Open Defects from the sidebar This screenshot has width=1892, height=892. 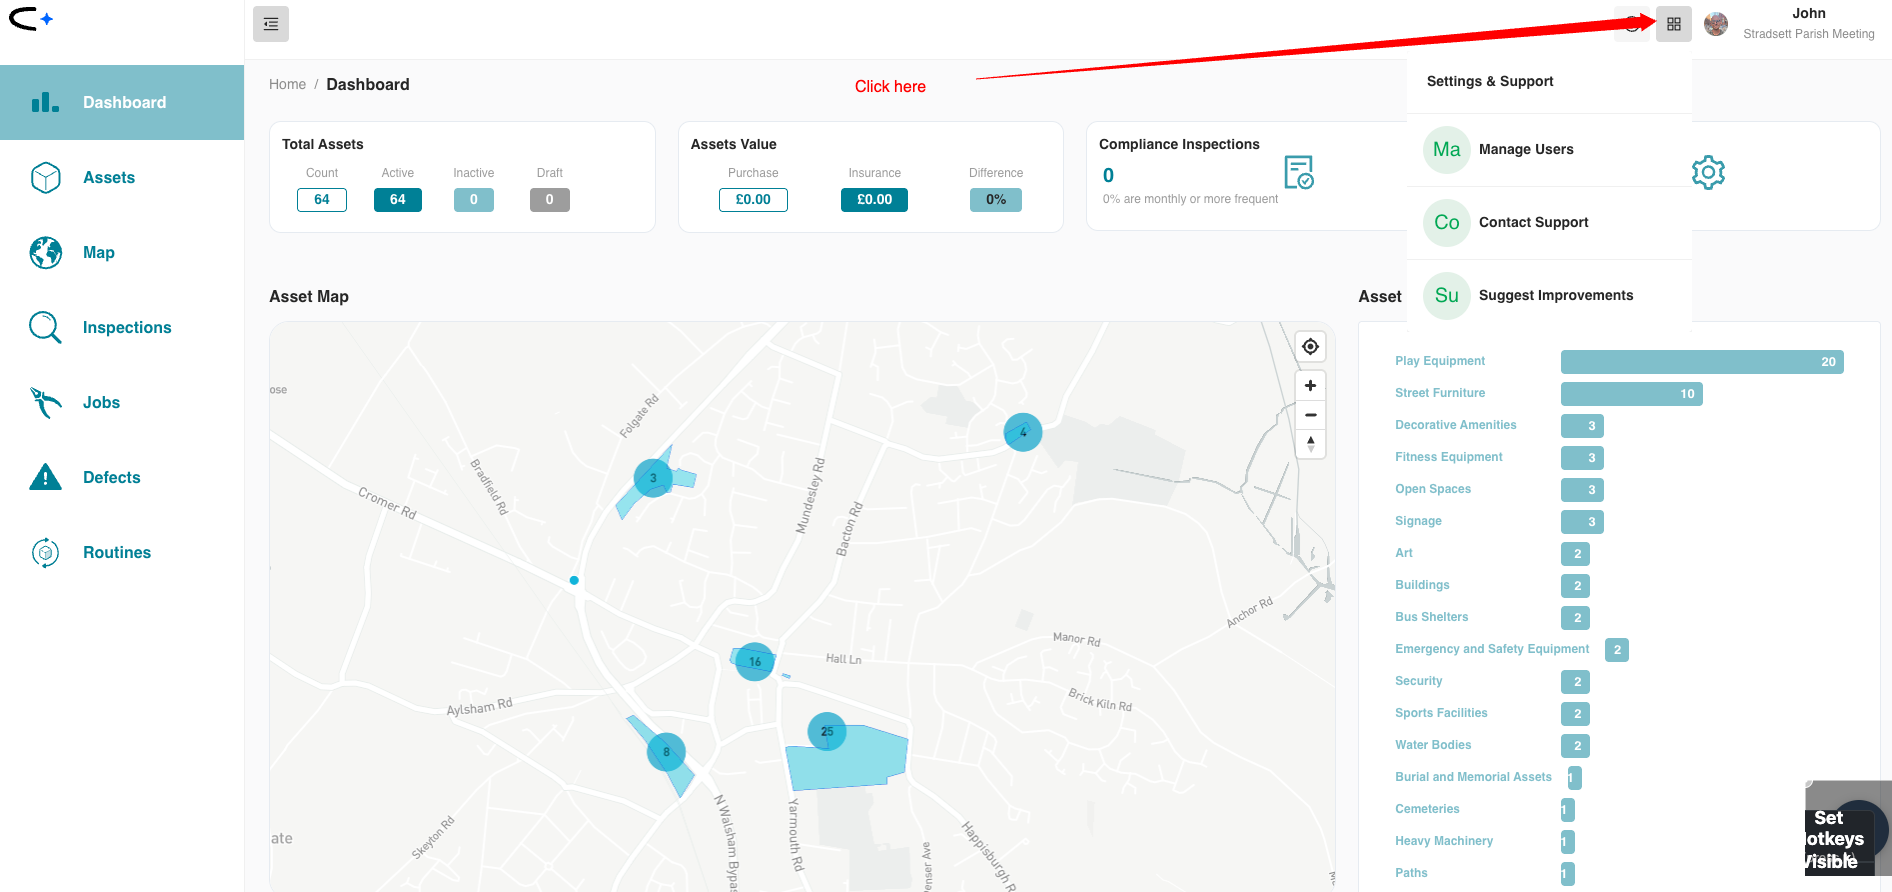pyautogui.click(x=112, y=478)
